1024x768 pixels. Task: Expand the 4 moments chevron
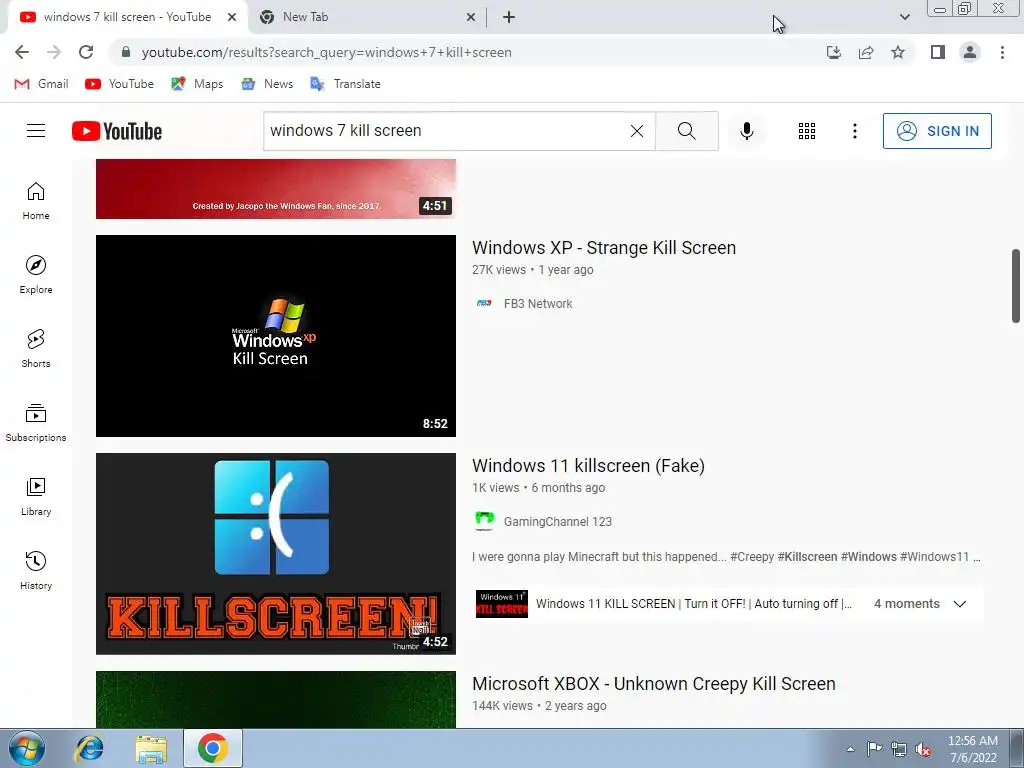coord(959,604)
